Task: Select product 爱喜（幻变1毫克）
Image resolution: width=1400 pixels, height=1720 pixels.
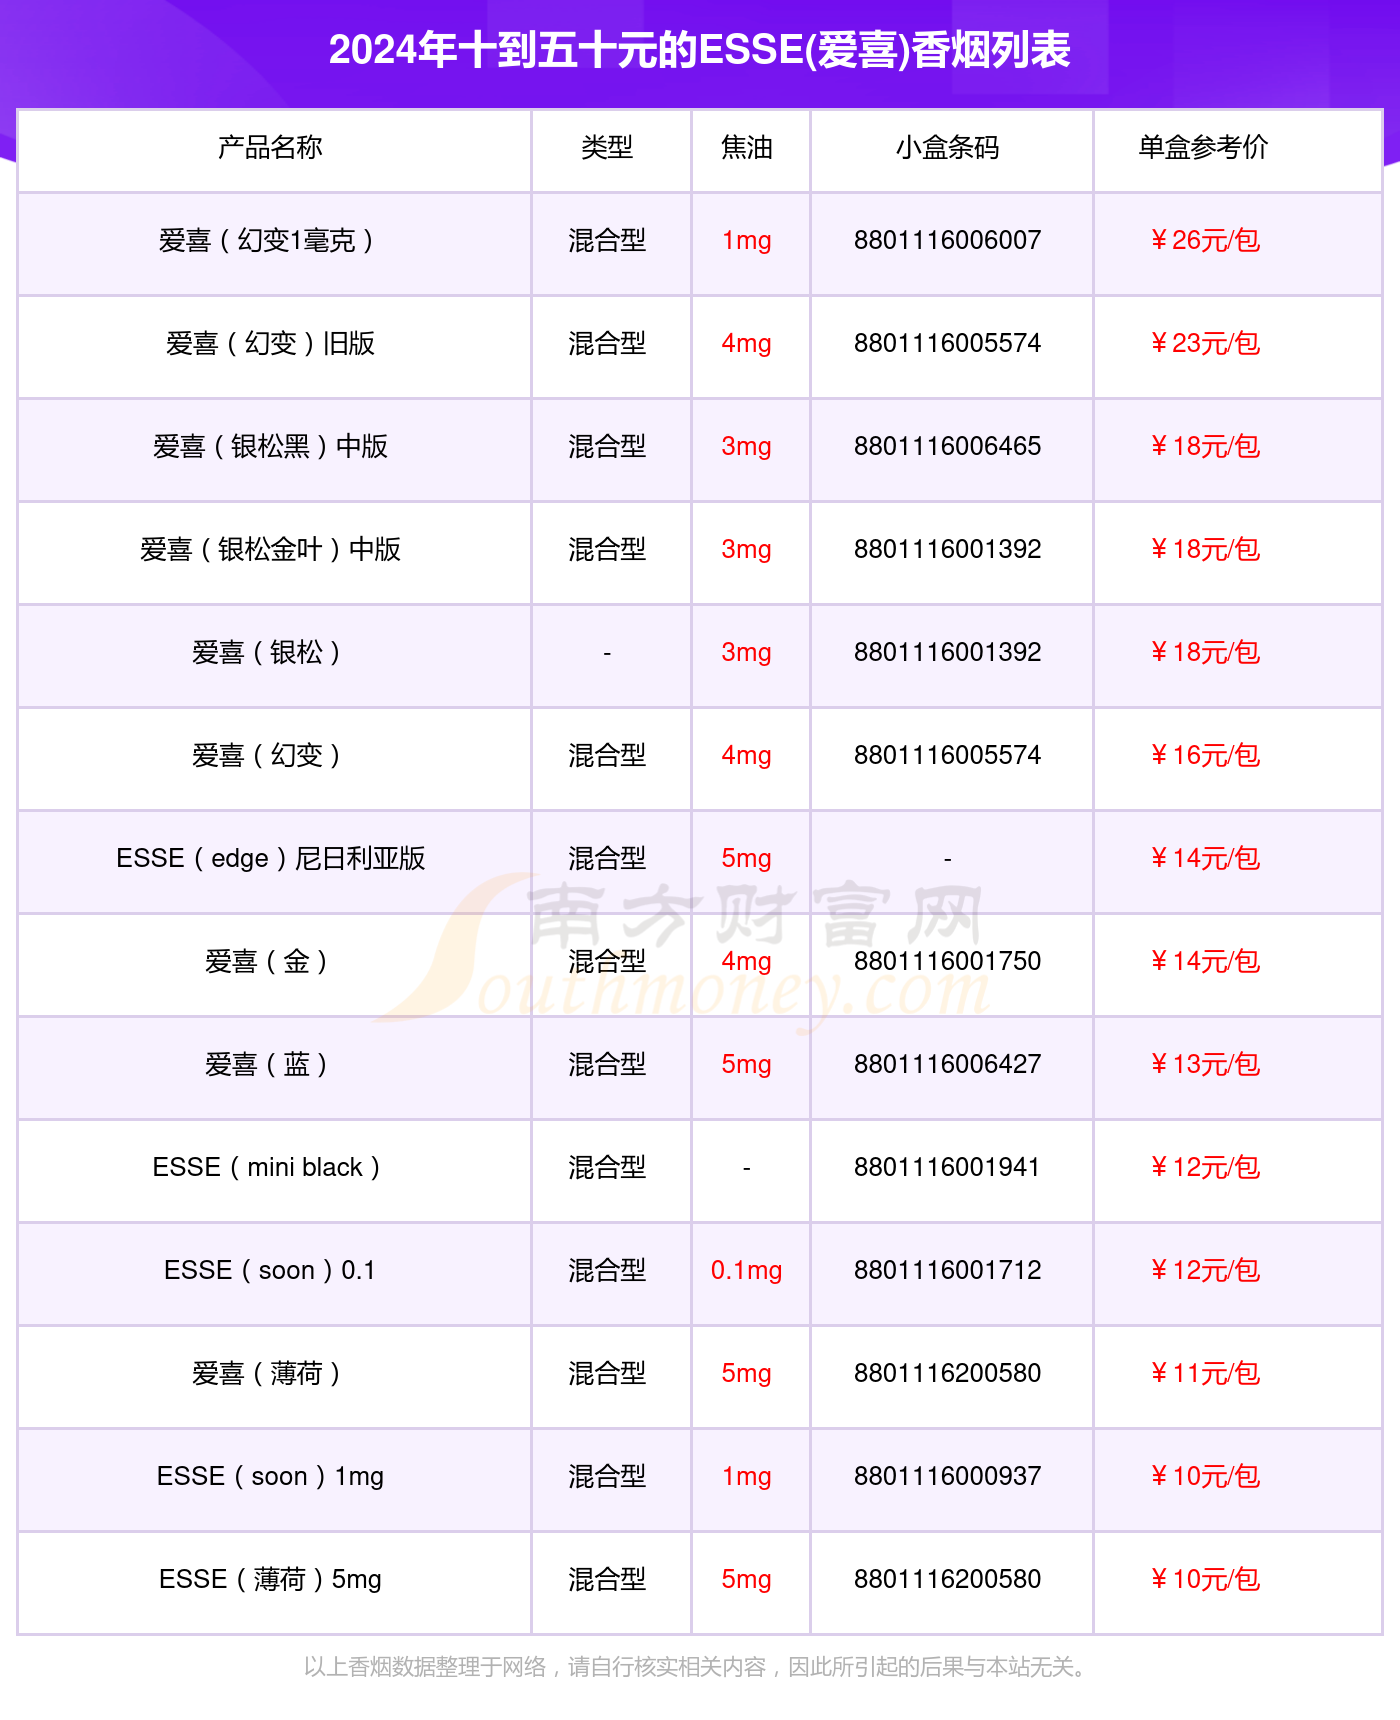Action: pos(270,241)
